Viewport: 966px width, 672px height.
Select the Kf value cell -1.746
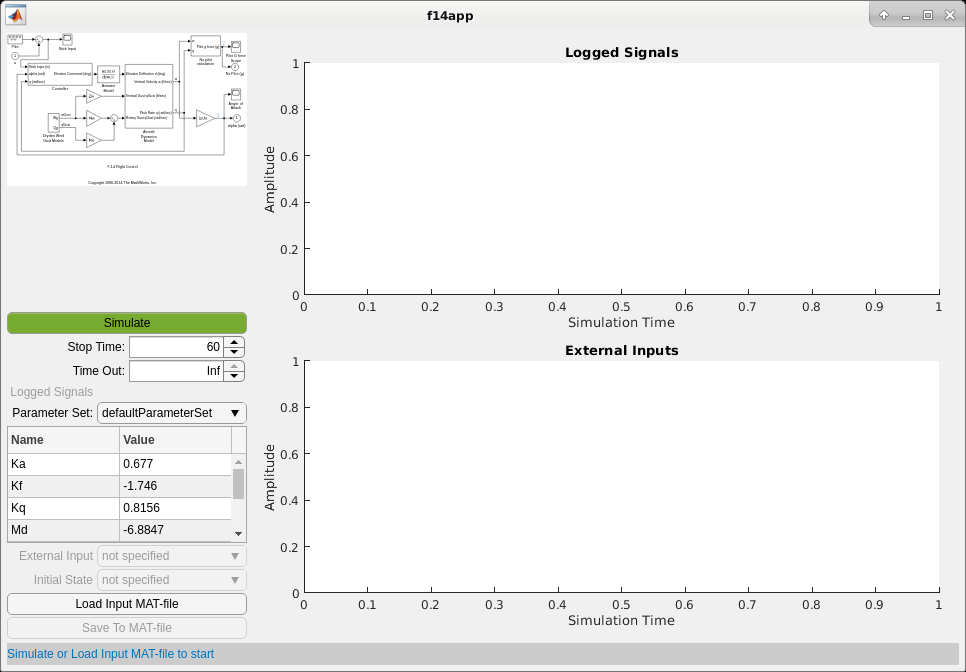[x=176, y=486]
